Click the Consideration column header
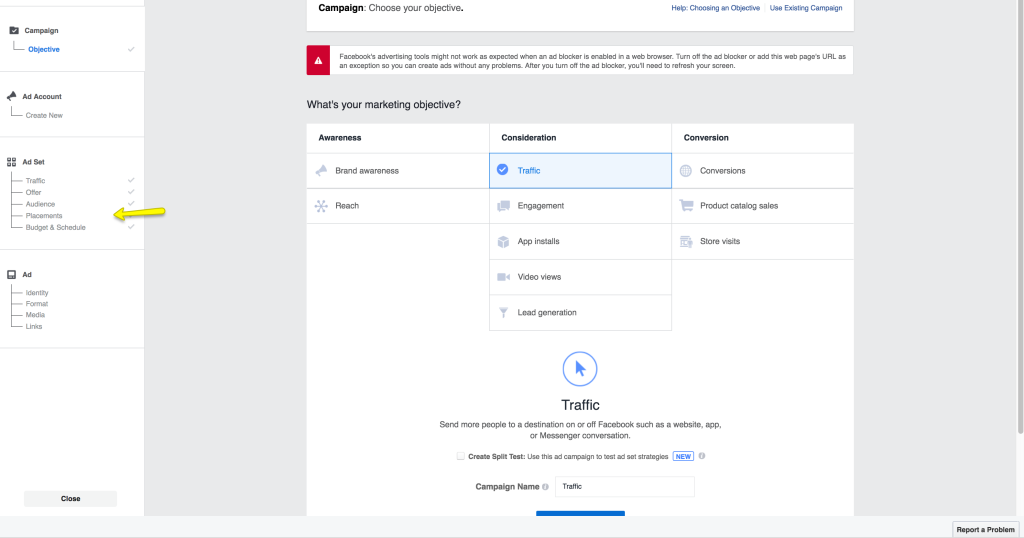The image size is (1024, 538). tap(529, 138)
